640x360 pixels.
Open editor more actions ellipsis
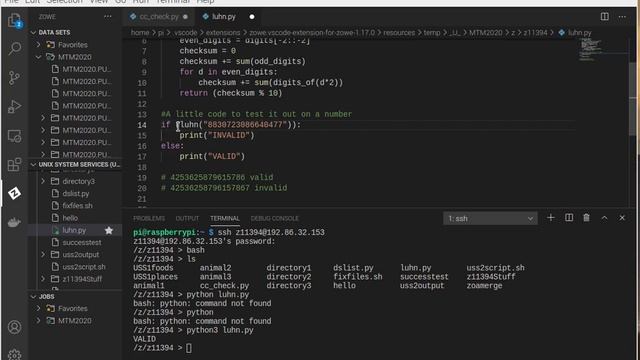[622, 17]
